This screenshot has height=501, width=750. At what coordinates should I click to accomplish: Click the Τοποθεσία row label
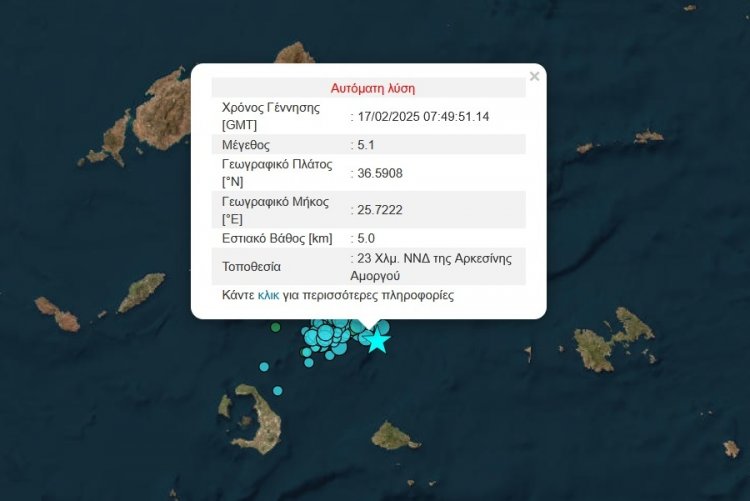(251, 267)
